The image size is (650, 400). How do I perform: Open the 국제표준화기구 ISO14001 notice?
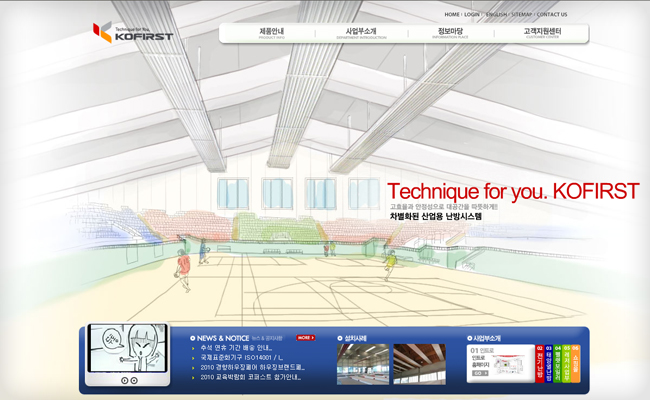click(242, 357)
